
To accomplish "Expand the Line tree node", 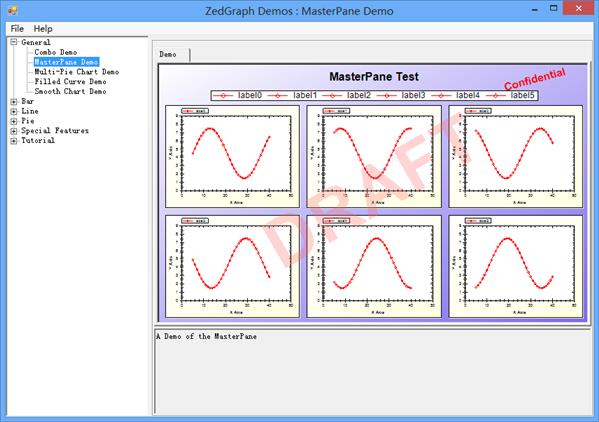I will pos(14,112).
